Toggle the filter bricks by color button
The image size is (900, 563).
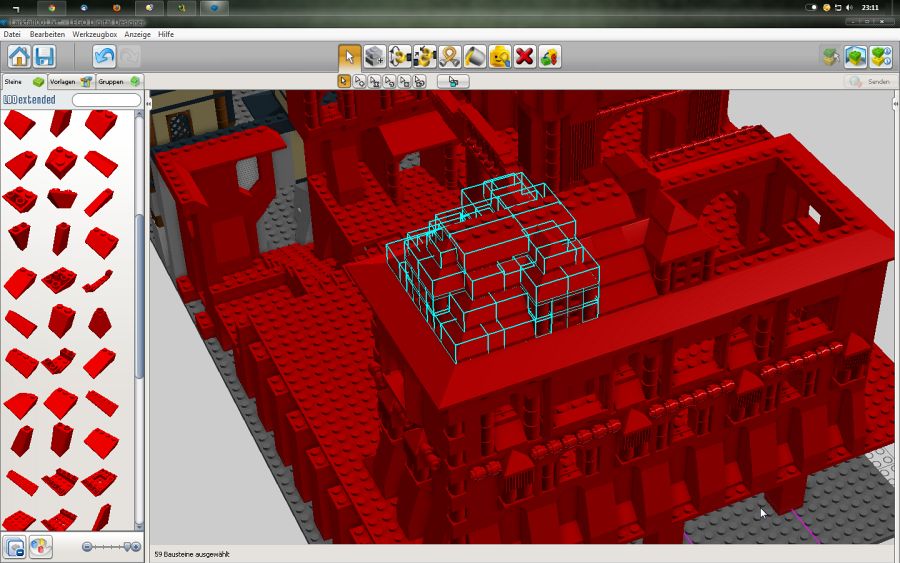[x=41, y=547]
